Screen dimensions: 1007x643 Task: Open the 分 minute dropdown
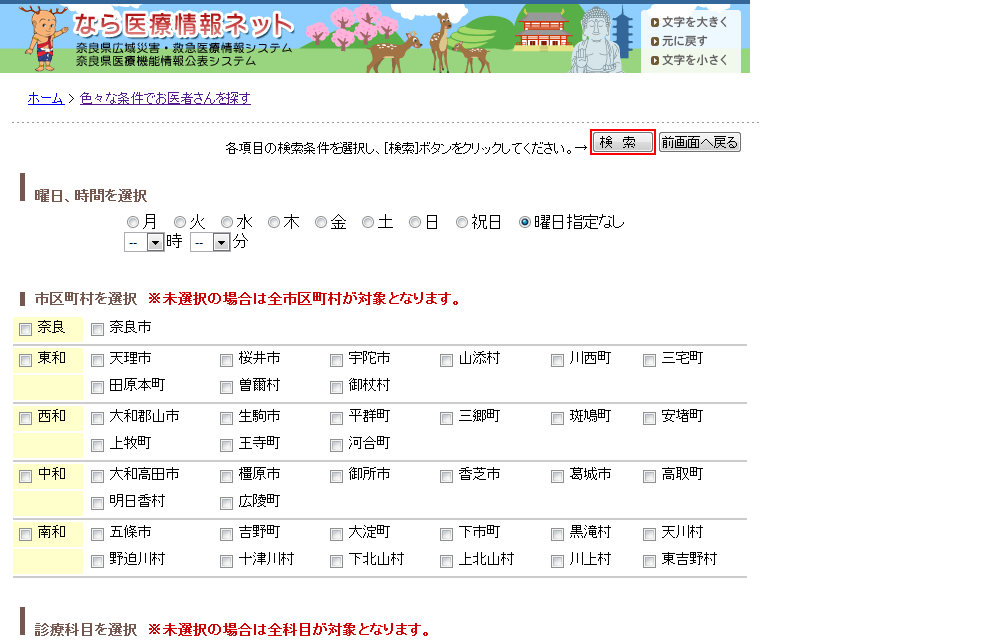tap(210, 242)
